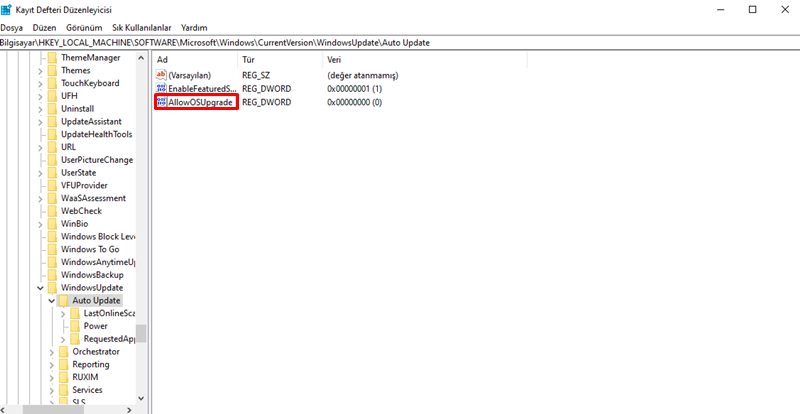Viewport: 800px width, 414px height.
Task: Click the tree pane horizontal scroll-right arrow
Action: [x=129, y=409]
